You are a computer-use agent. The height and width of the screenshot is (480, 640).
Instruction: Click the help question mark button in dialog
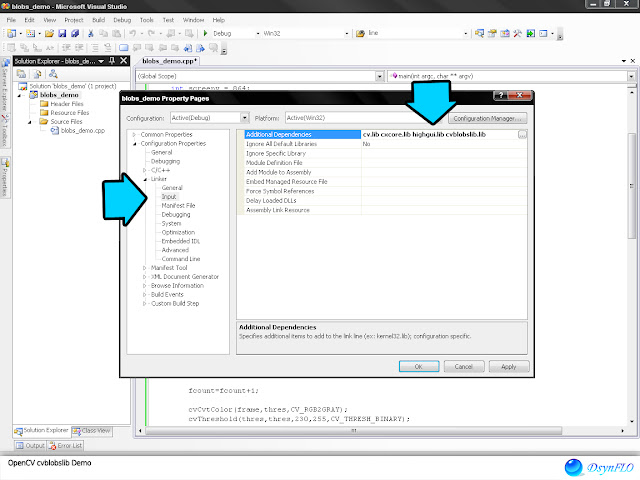500,96
